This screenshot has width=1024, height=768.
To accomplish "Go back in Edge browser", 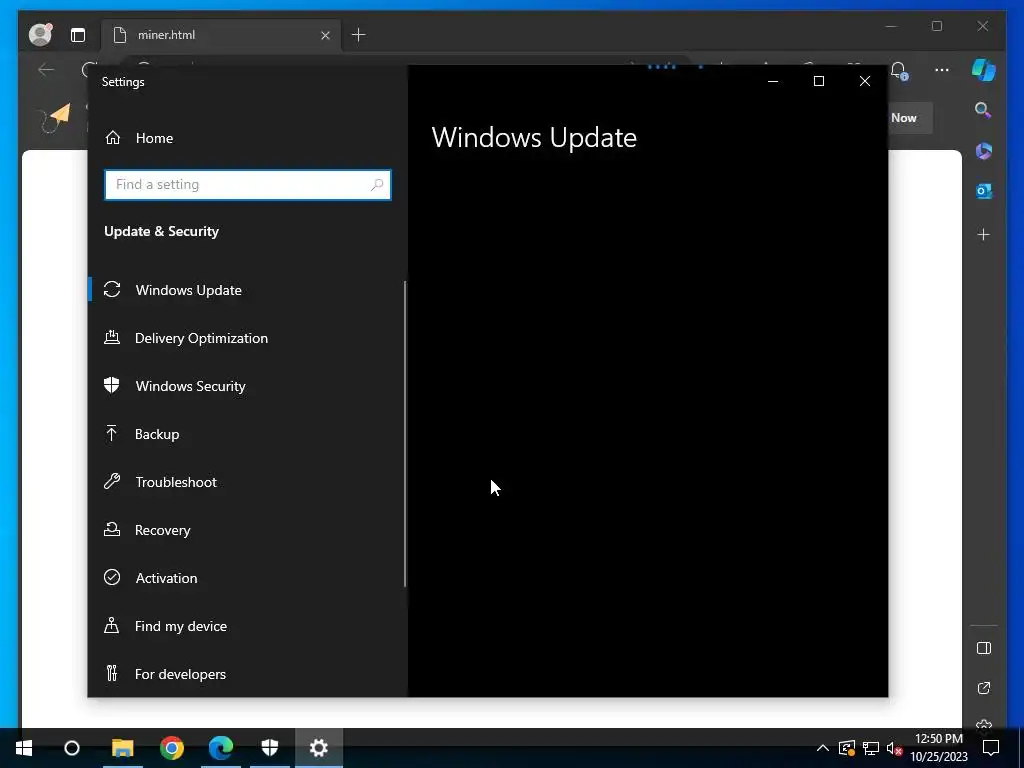I will (x=46, y=69).
